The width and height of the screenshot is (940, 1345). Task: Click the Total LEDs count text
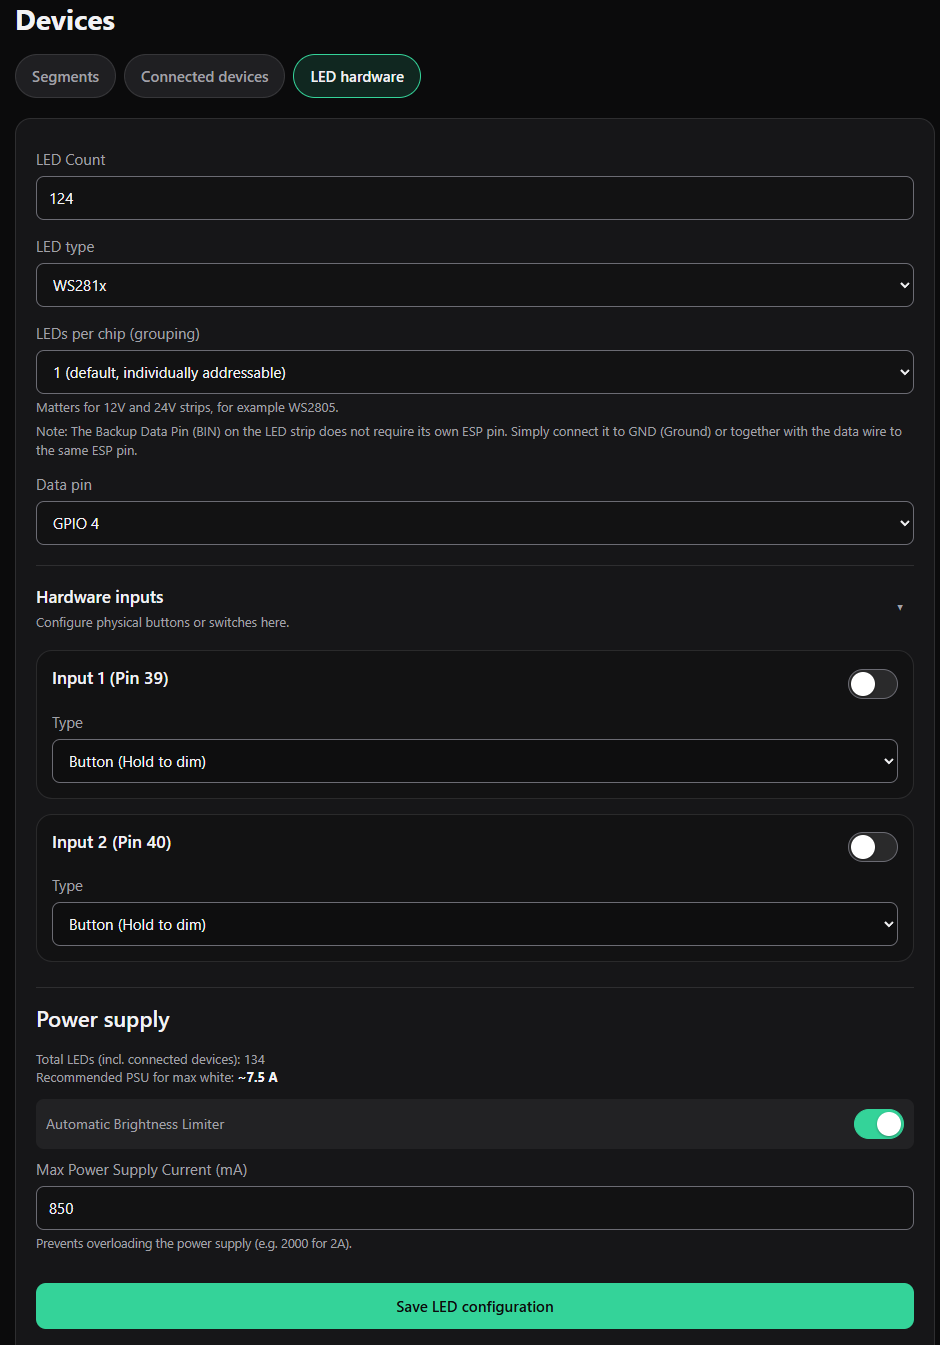151,1059
